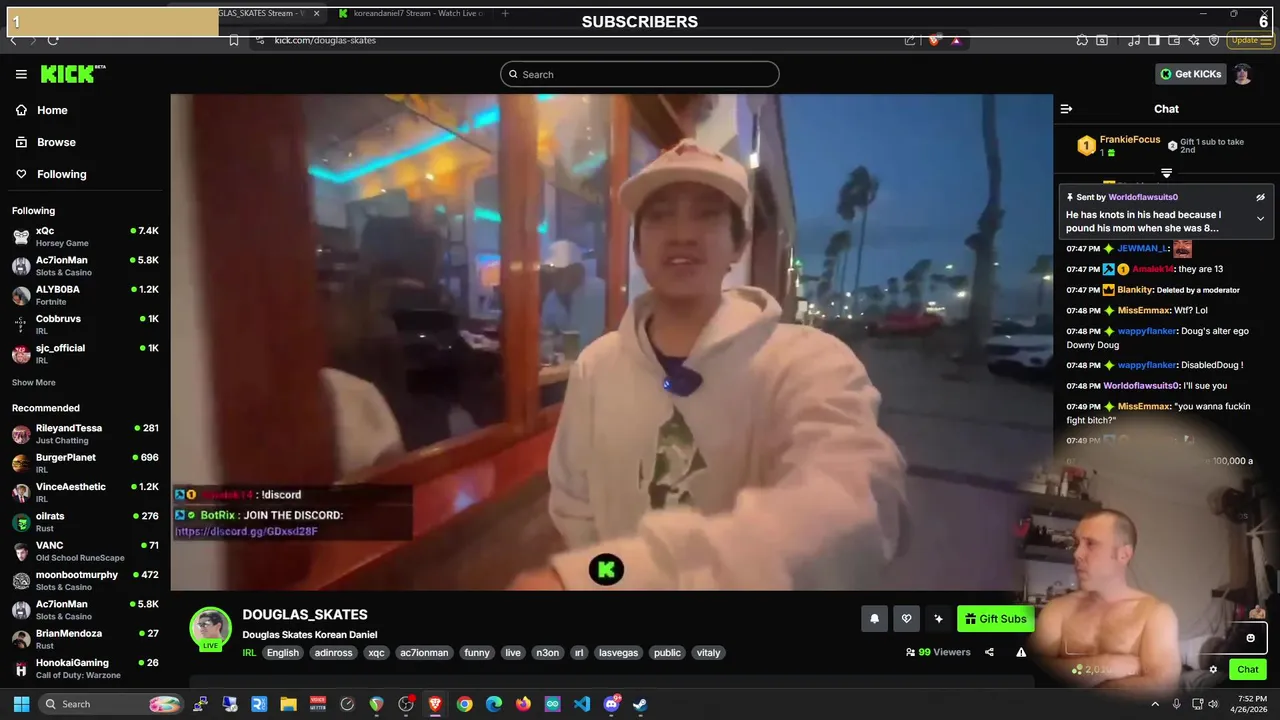
Task: Open Brave Shields lion icon
Action: coord(933,40)
